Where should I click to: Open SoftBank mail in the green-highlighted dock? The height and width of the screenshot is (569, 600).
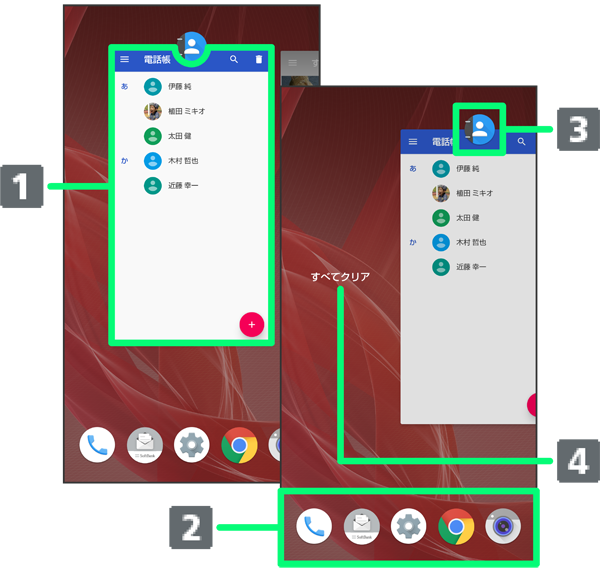tap(361, 526)
